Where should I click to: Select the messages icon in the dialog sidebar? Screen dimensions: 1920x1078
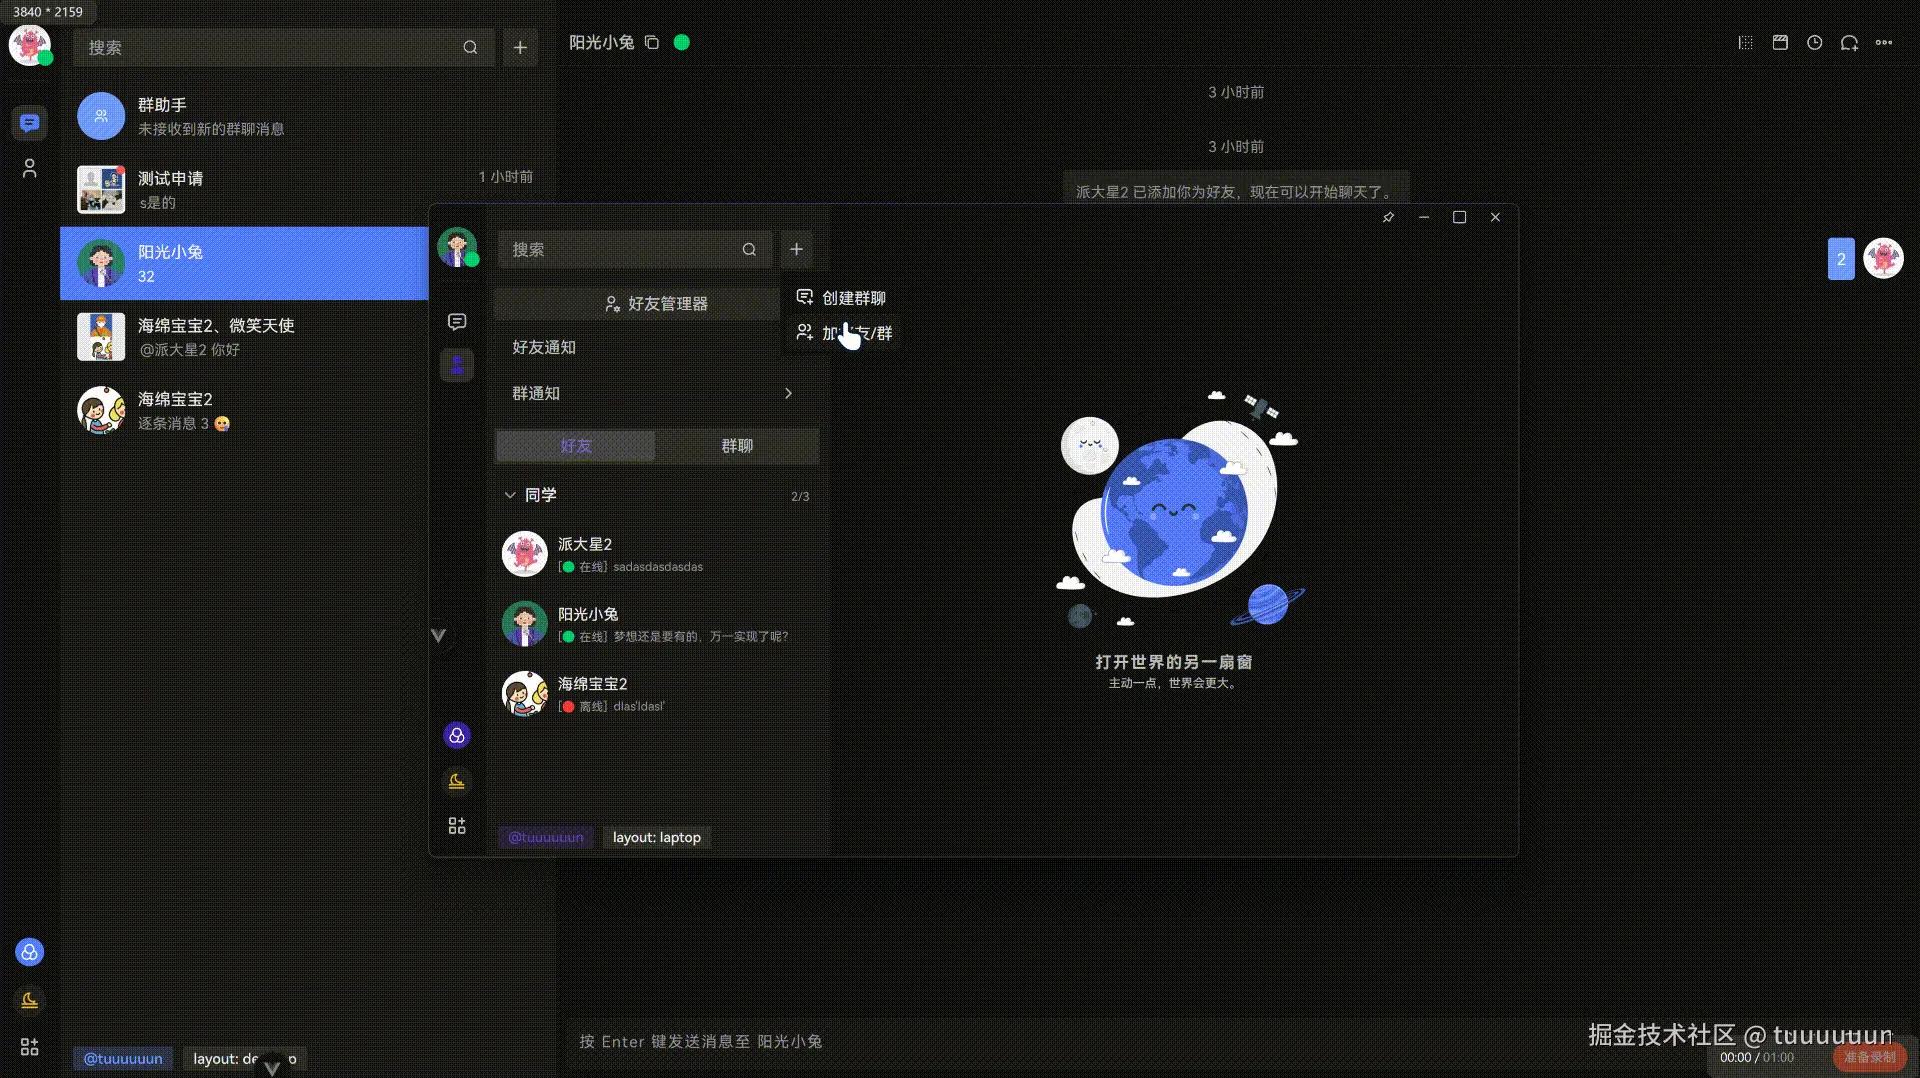click(x=457, y=320)
